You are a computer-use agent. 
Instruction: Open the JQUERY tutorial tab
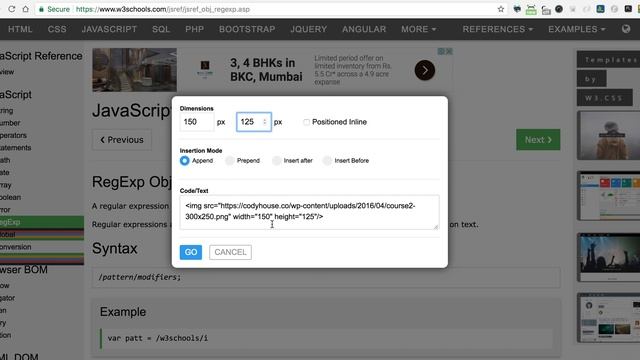(309, 29)
